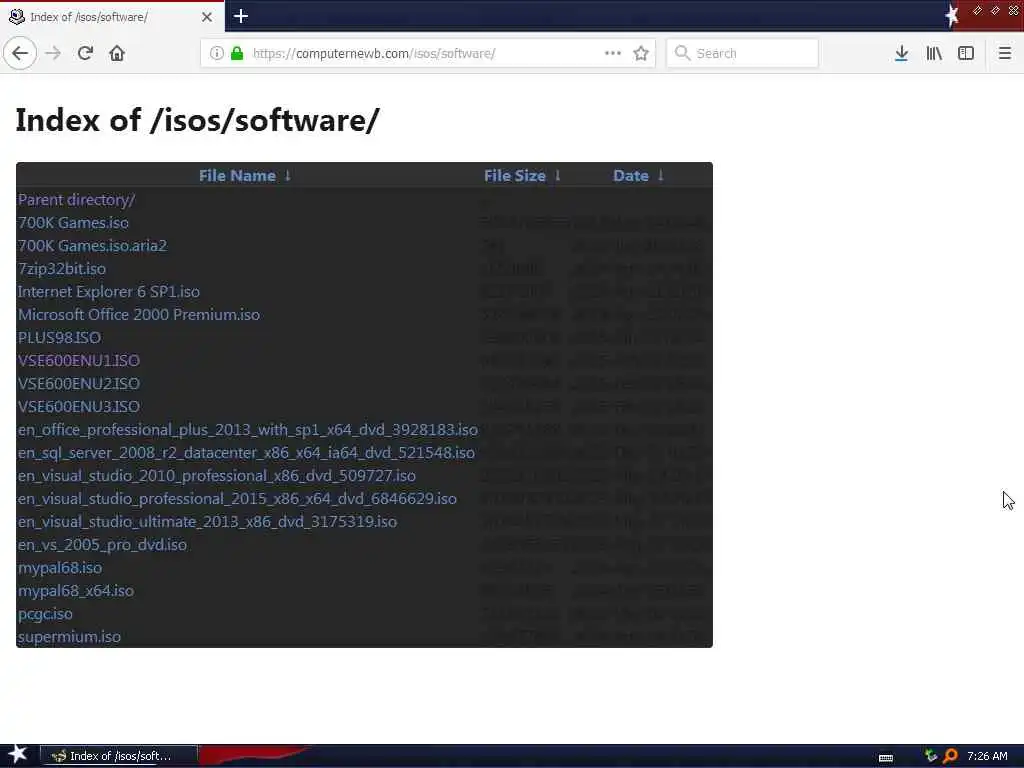Toggle the browser sidebar
Image resolution: width=1024 pixels, height=768 pixels.
click(966, 53)
